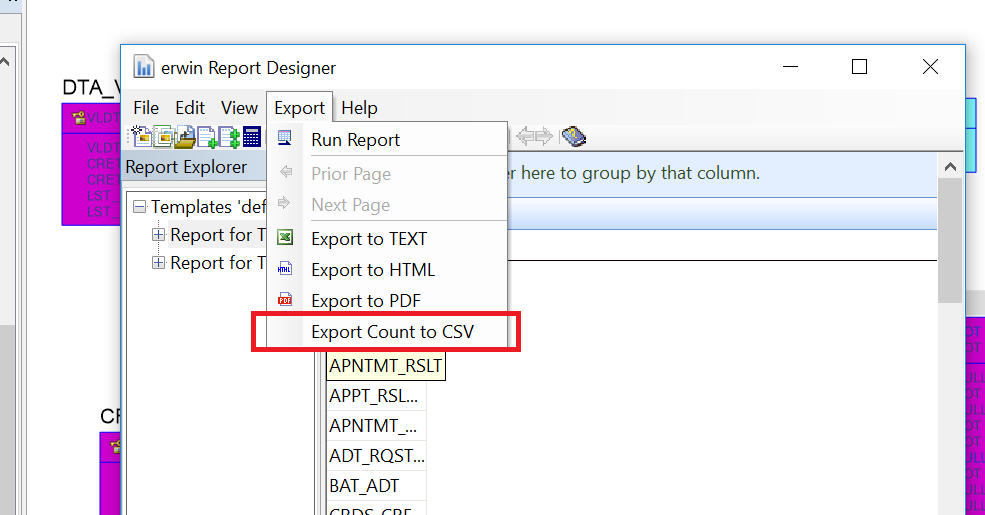985x515 pixels.
Task: Click the Export to HTML file icon
Action: 285,269
